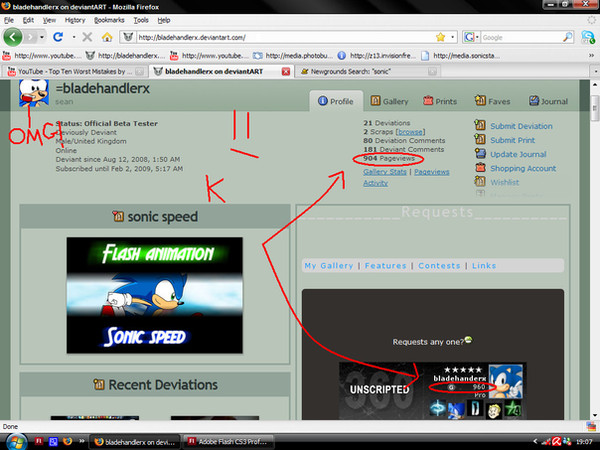
Task: Open the back/forward history dropdown arrow
Action: [42, 37]
